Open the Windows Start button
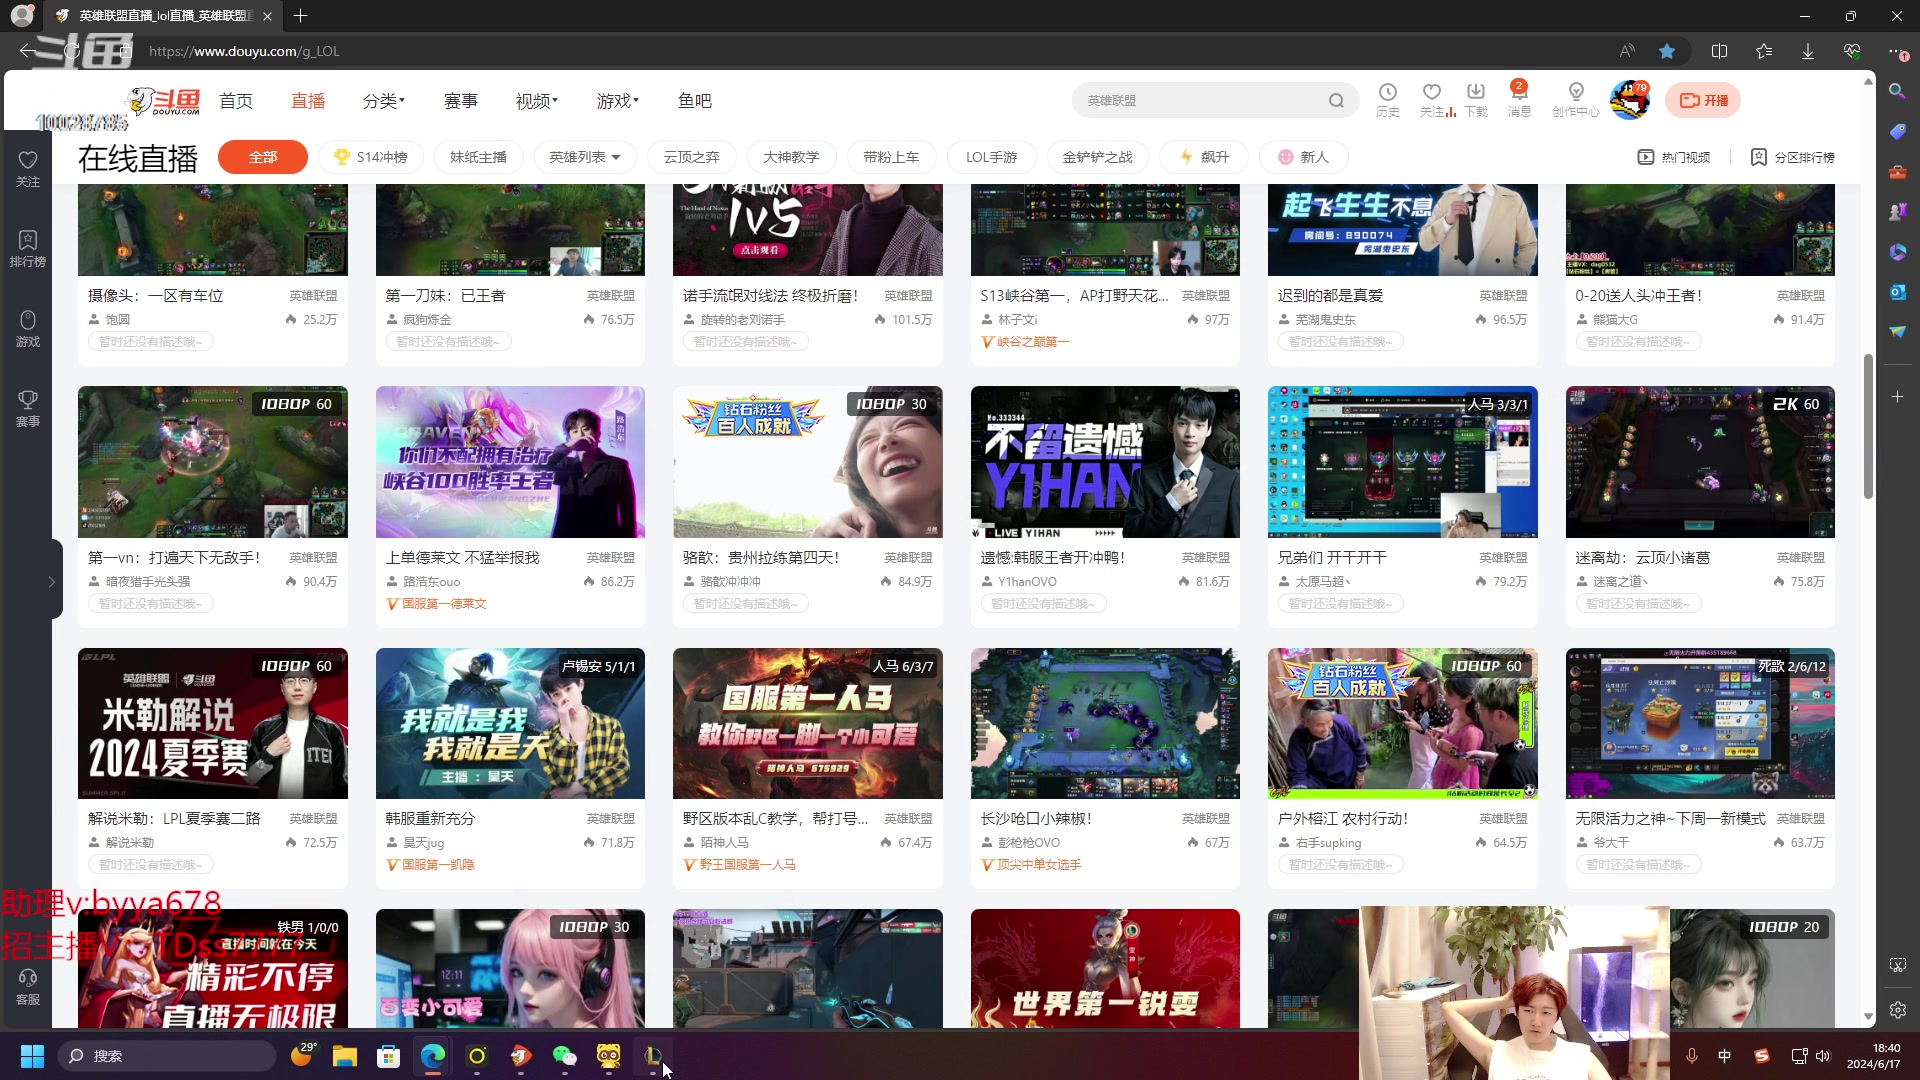This screenshot has height=1080, width=1920. [x=32, y=1056]
